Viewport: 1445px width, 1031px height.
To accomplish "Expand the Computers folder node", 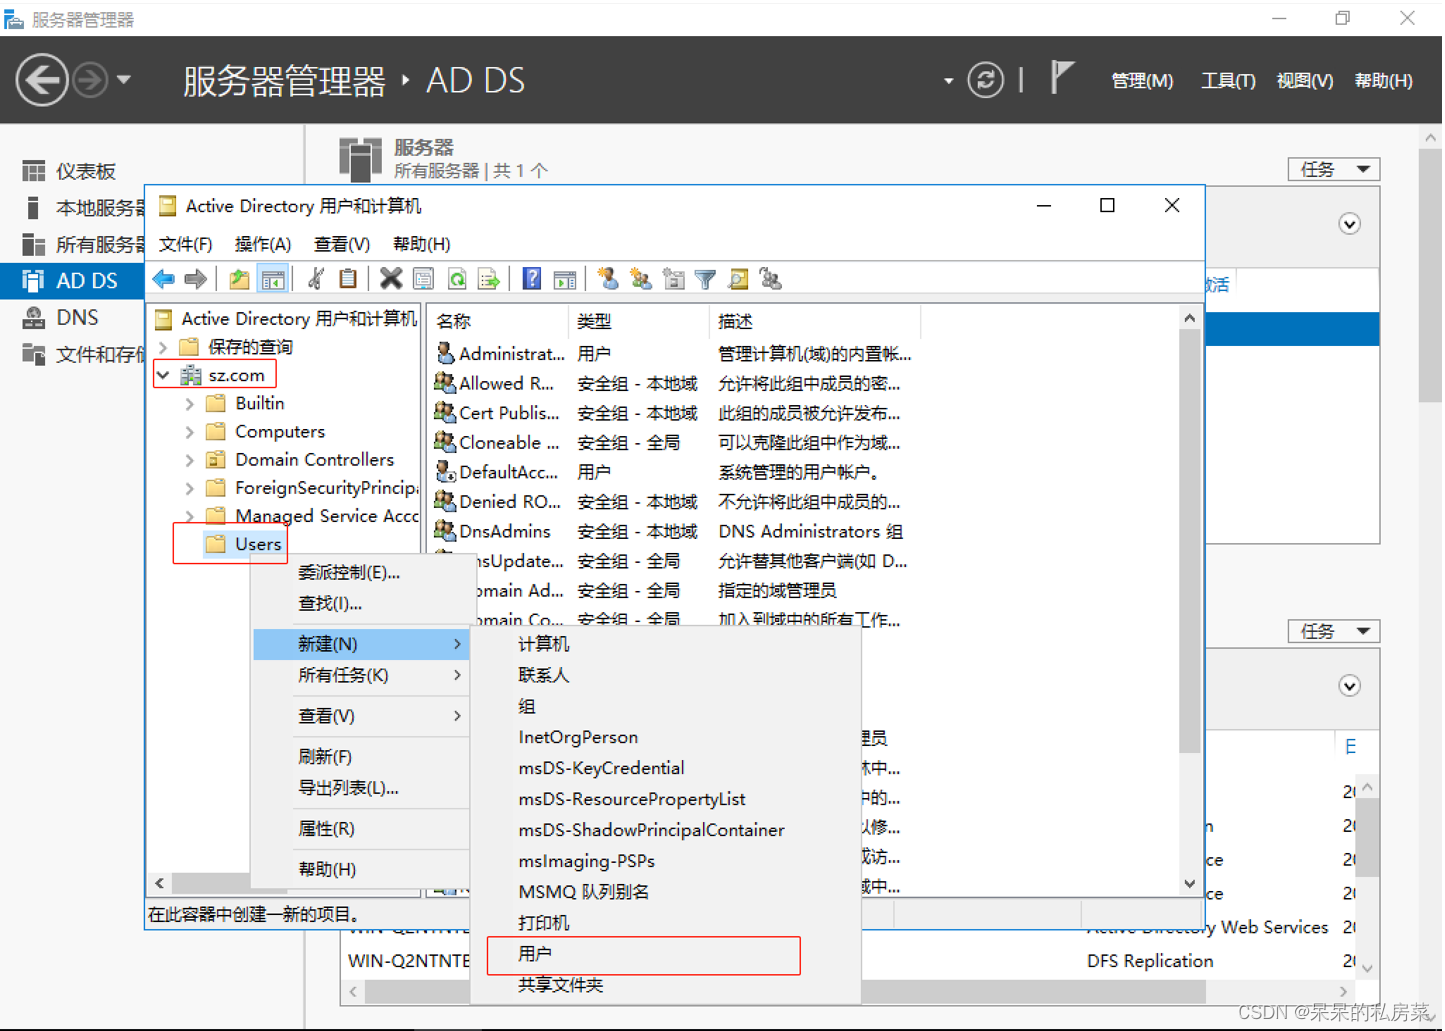I will click(x=190, y=432).
